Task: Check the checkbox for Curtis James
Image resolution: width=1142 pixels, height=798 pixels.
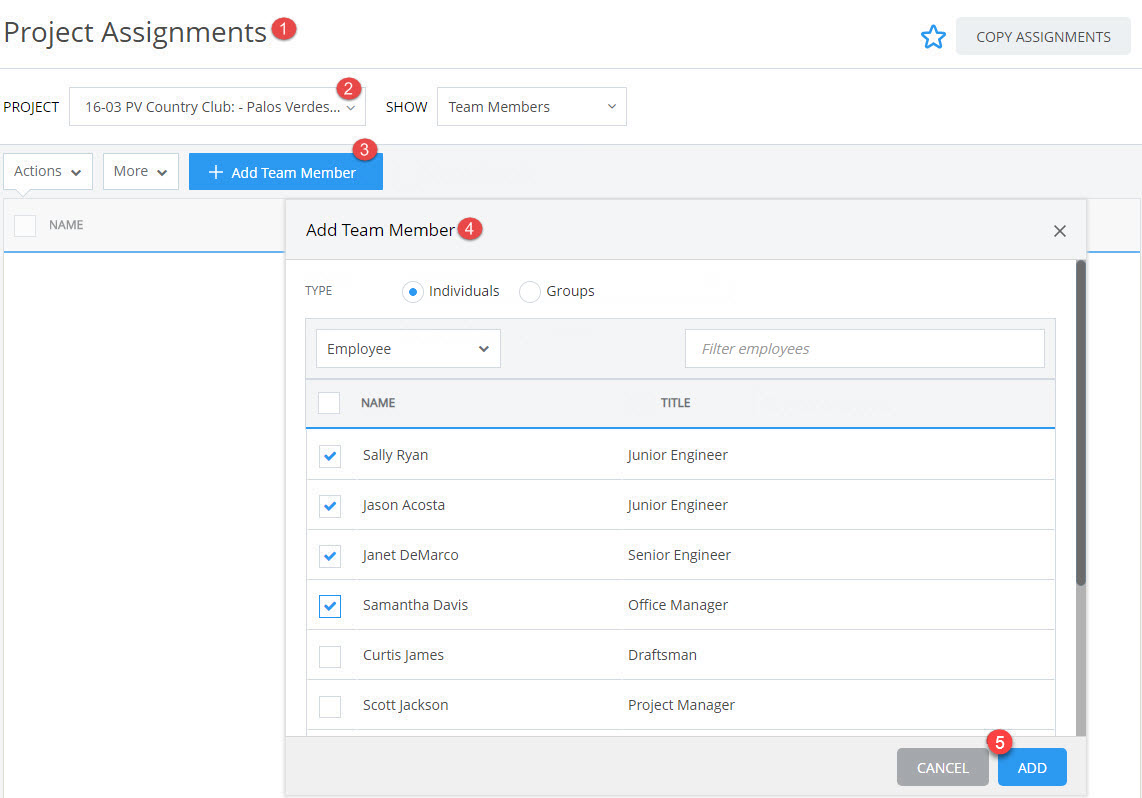Action: pyautogui.click(x=330, y=656)
